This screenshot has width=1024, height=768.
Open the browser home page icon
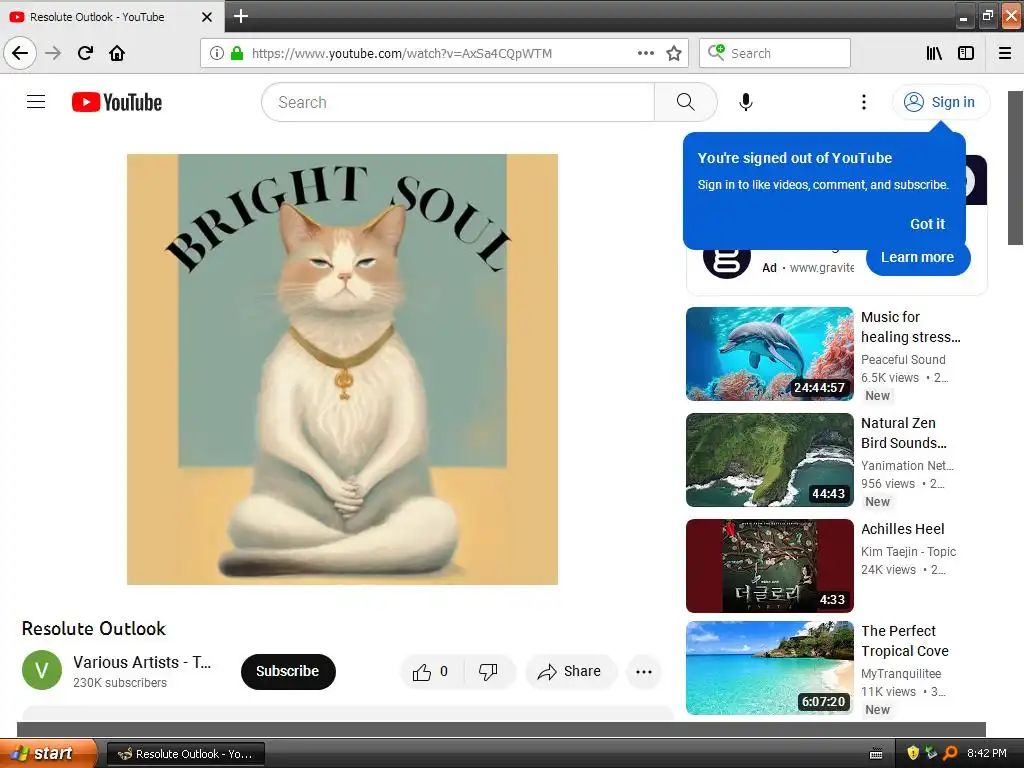[x=117, y=53]
